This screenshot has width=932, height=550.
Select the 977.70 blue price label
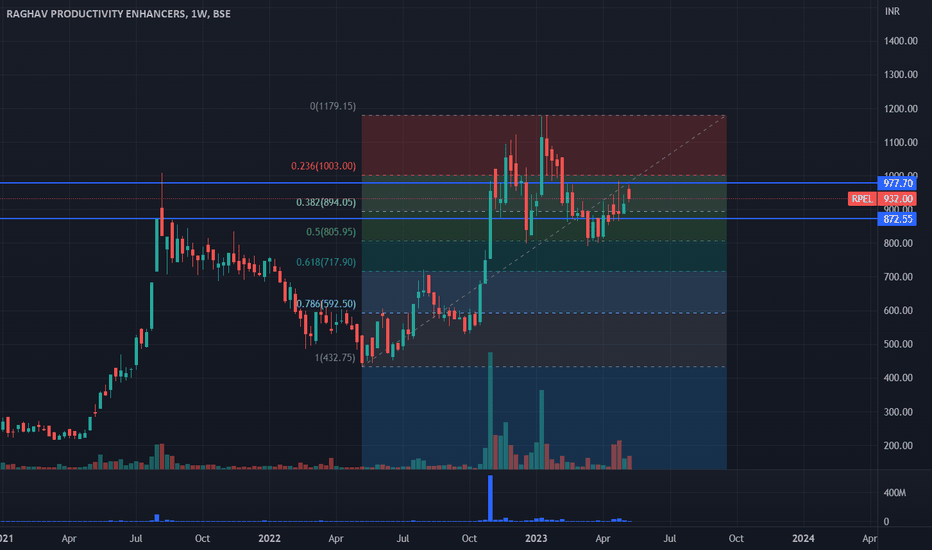click(x=897, y=183)
